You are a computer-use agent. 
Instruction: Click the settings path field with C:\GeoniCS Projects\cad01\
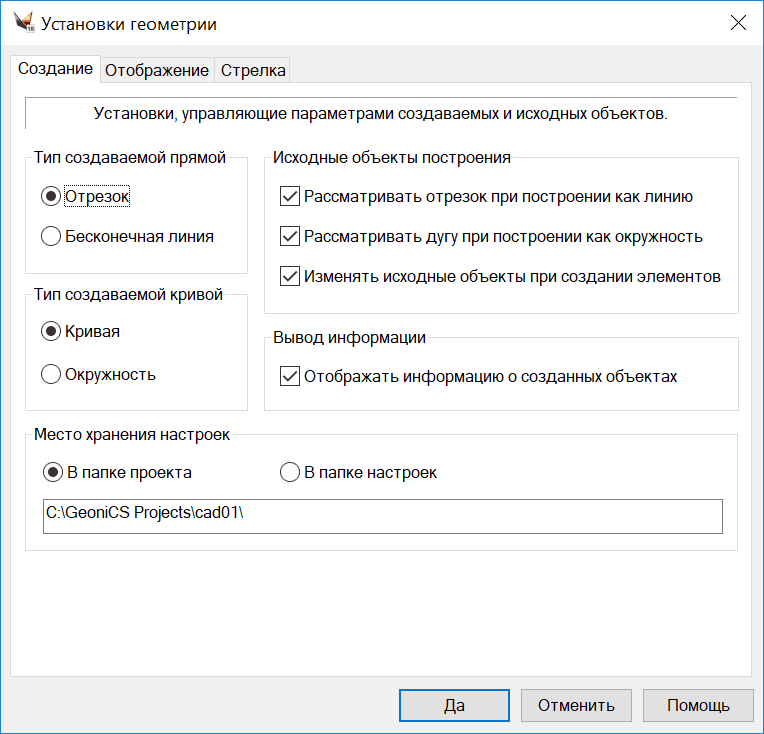tap(382, 516)
